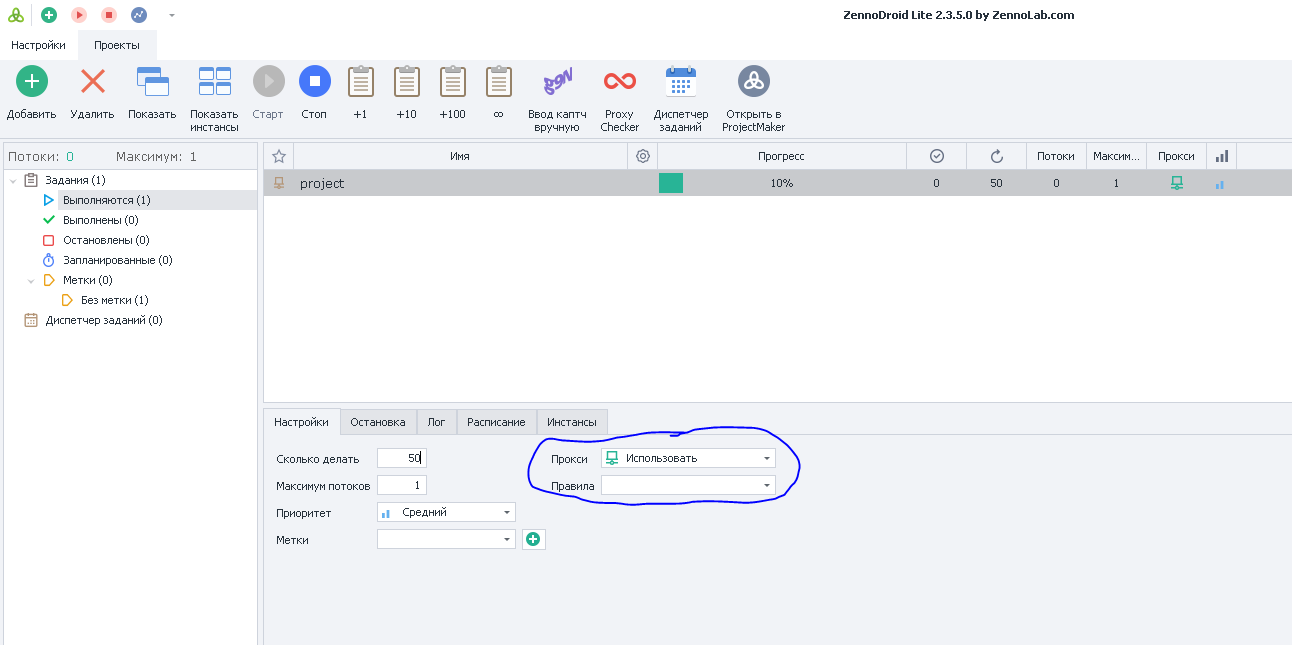
Task: Sort by the Прогресс column header
Action: [x=781, y=156]
